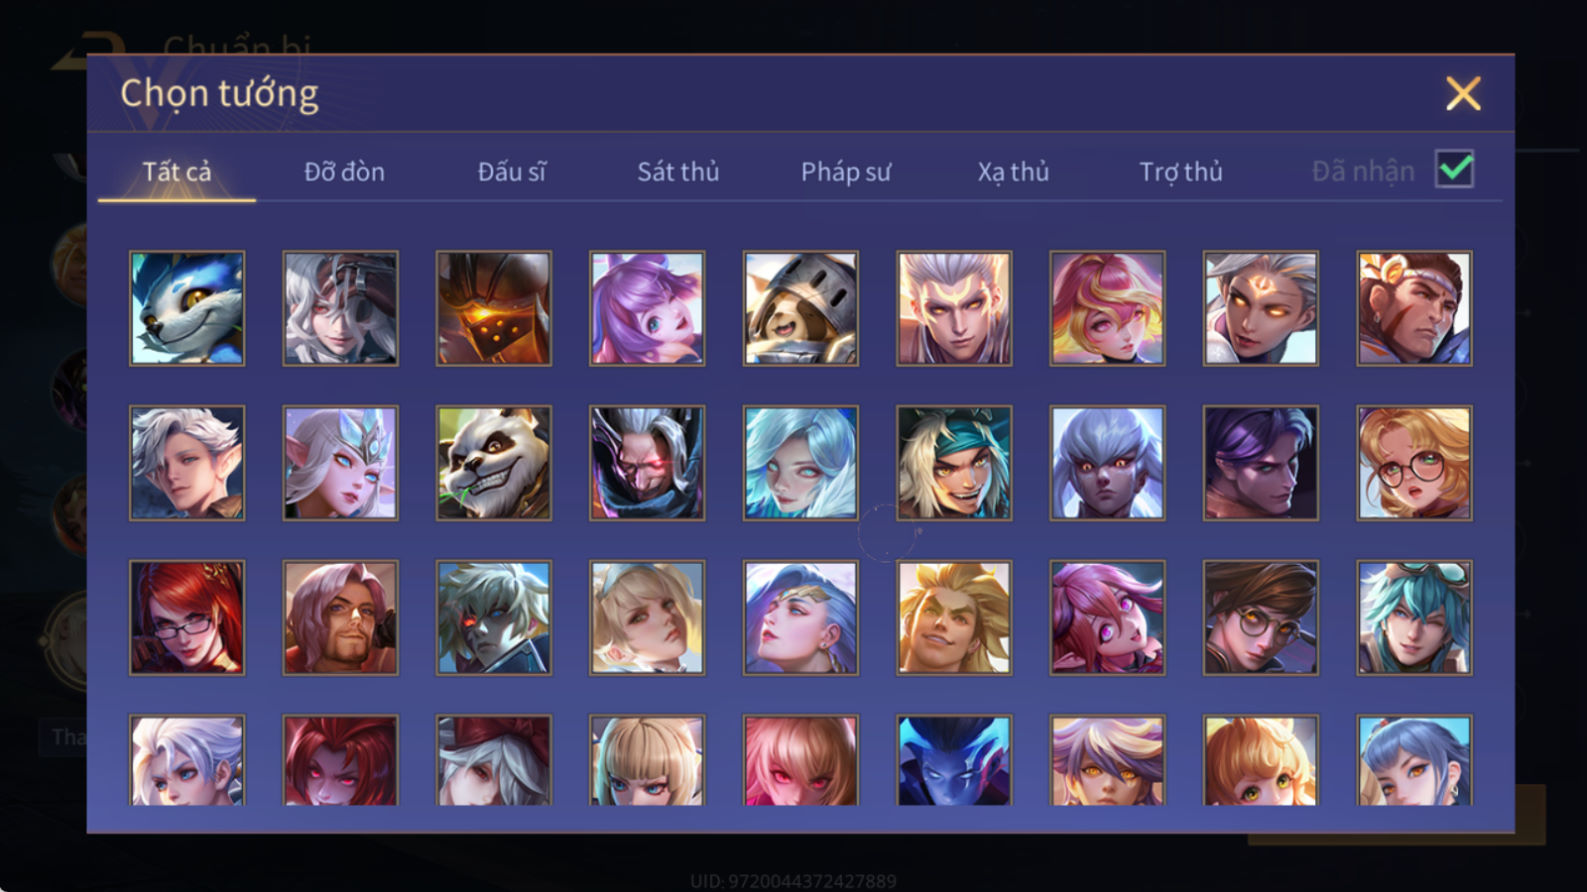Pick the brown-haired man with round glasses
1587x892 pixels.
point(1261,617)
